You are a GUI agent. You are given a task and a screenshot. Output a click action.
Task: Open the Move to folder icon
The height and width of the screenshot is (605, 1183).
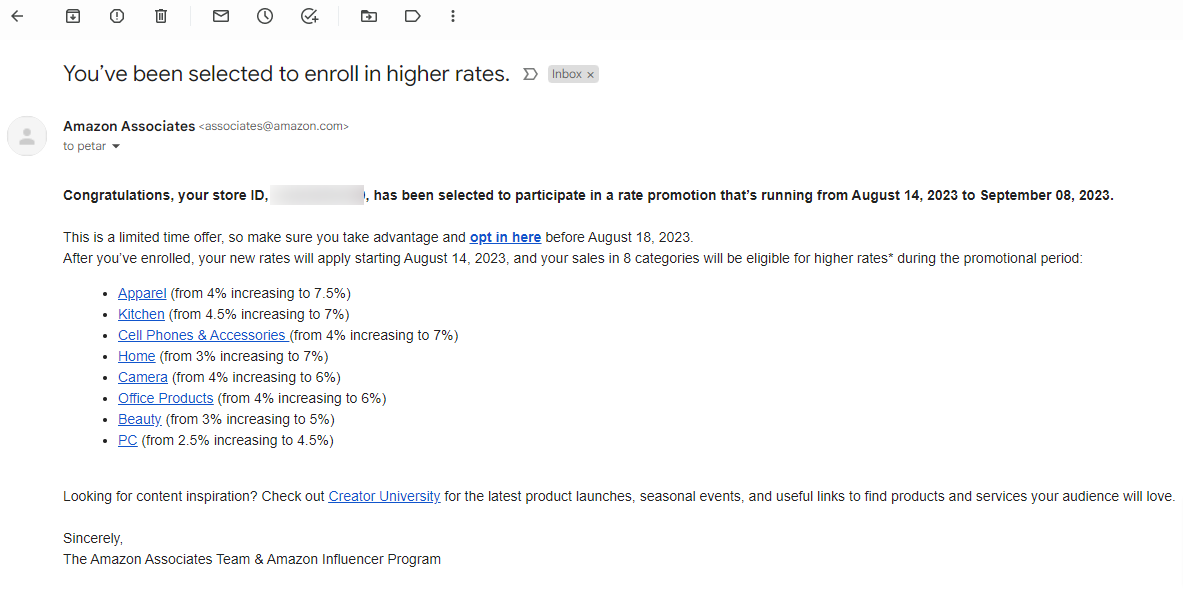click(x=369, y=16)
